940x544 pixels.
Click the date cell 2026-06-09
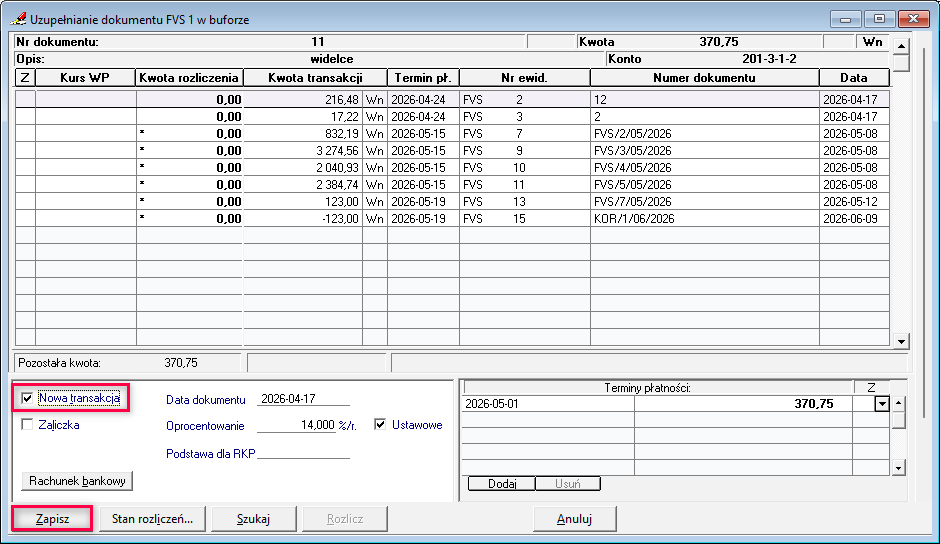(850, 218)
